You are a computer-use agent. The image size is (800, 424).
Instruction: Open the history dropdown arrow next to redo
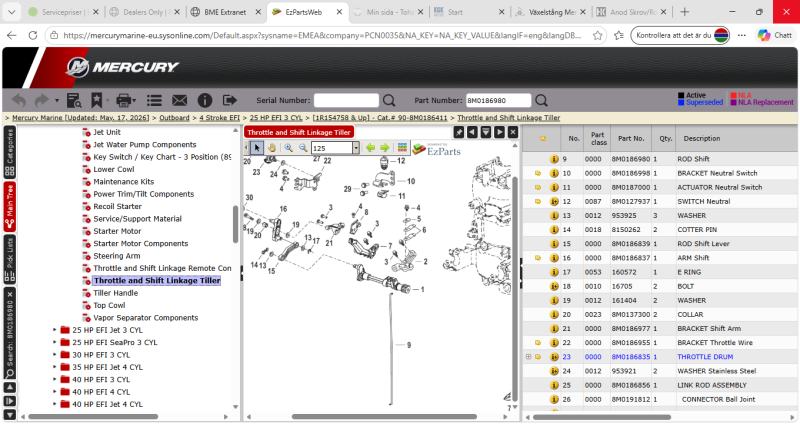coord(57,101)
